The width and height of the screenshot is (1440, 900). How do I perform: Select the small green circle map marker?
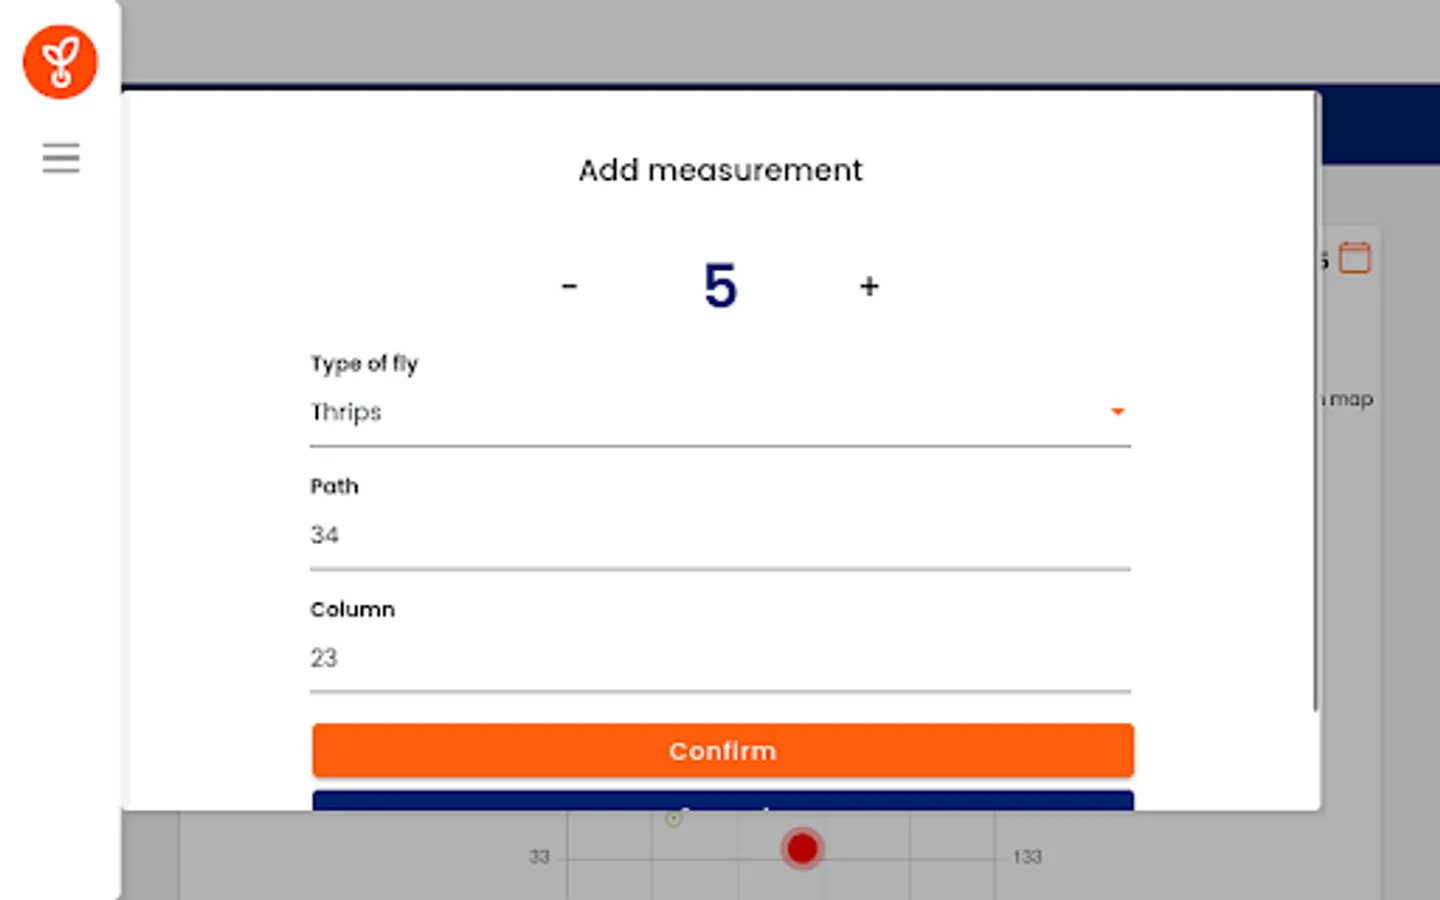(x=674, y=819)
